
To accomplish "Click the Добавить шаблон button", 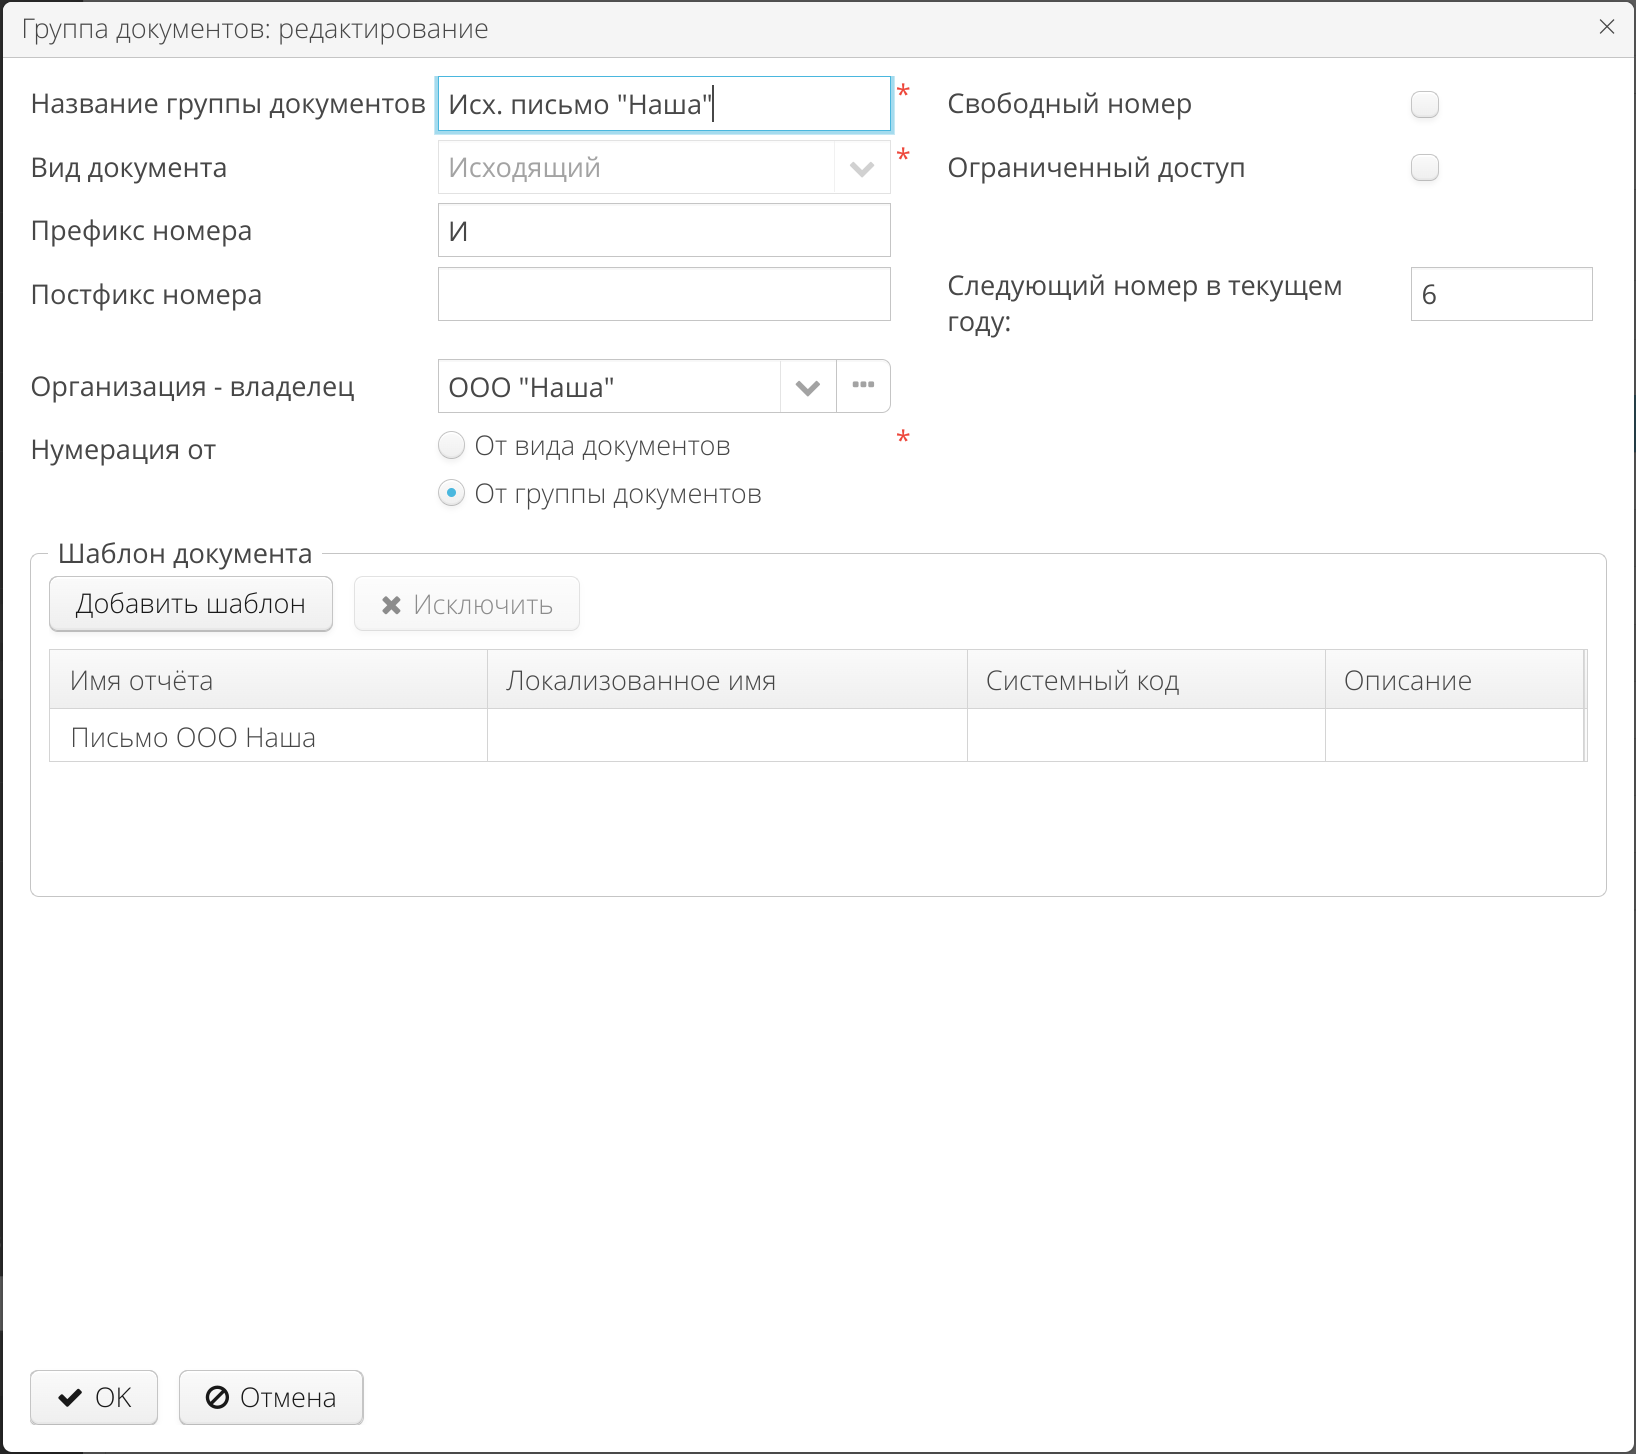I will [190, 603].
